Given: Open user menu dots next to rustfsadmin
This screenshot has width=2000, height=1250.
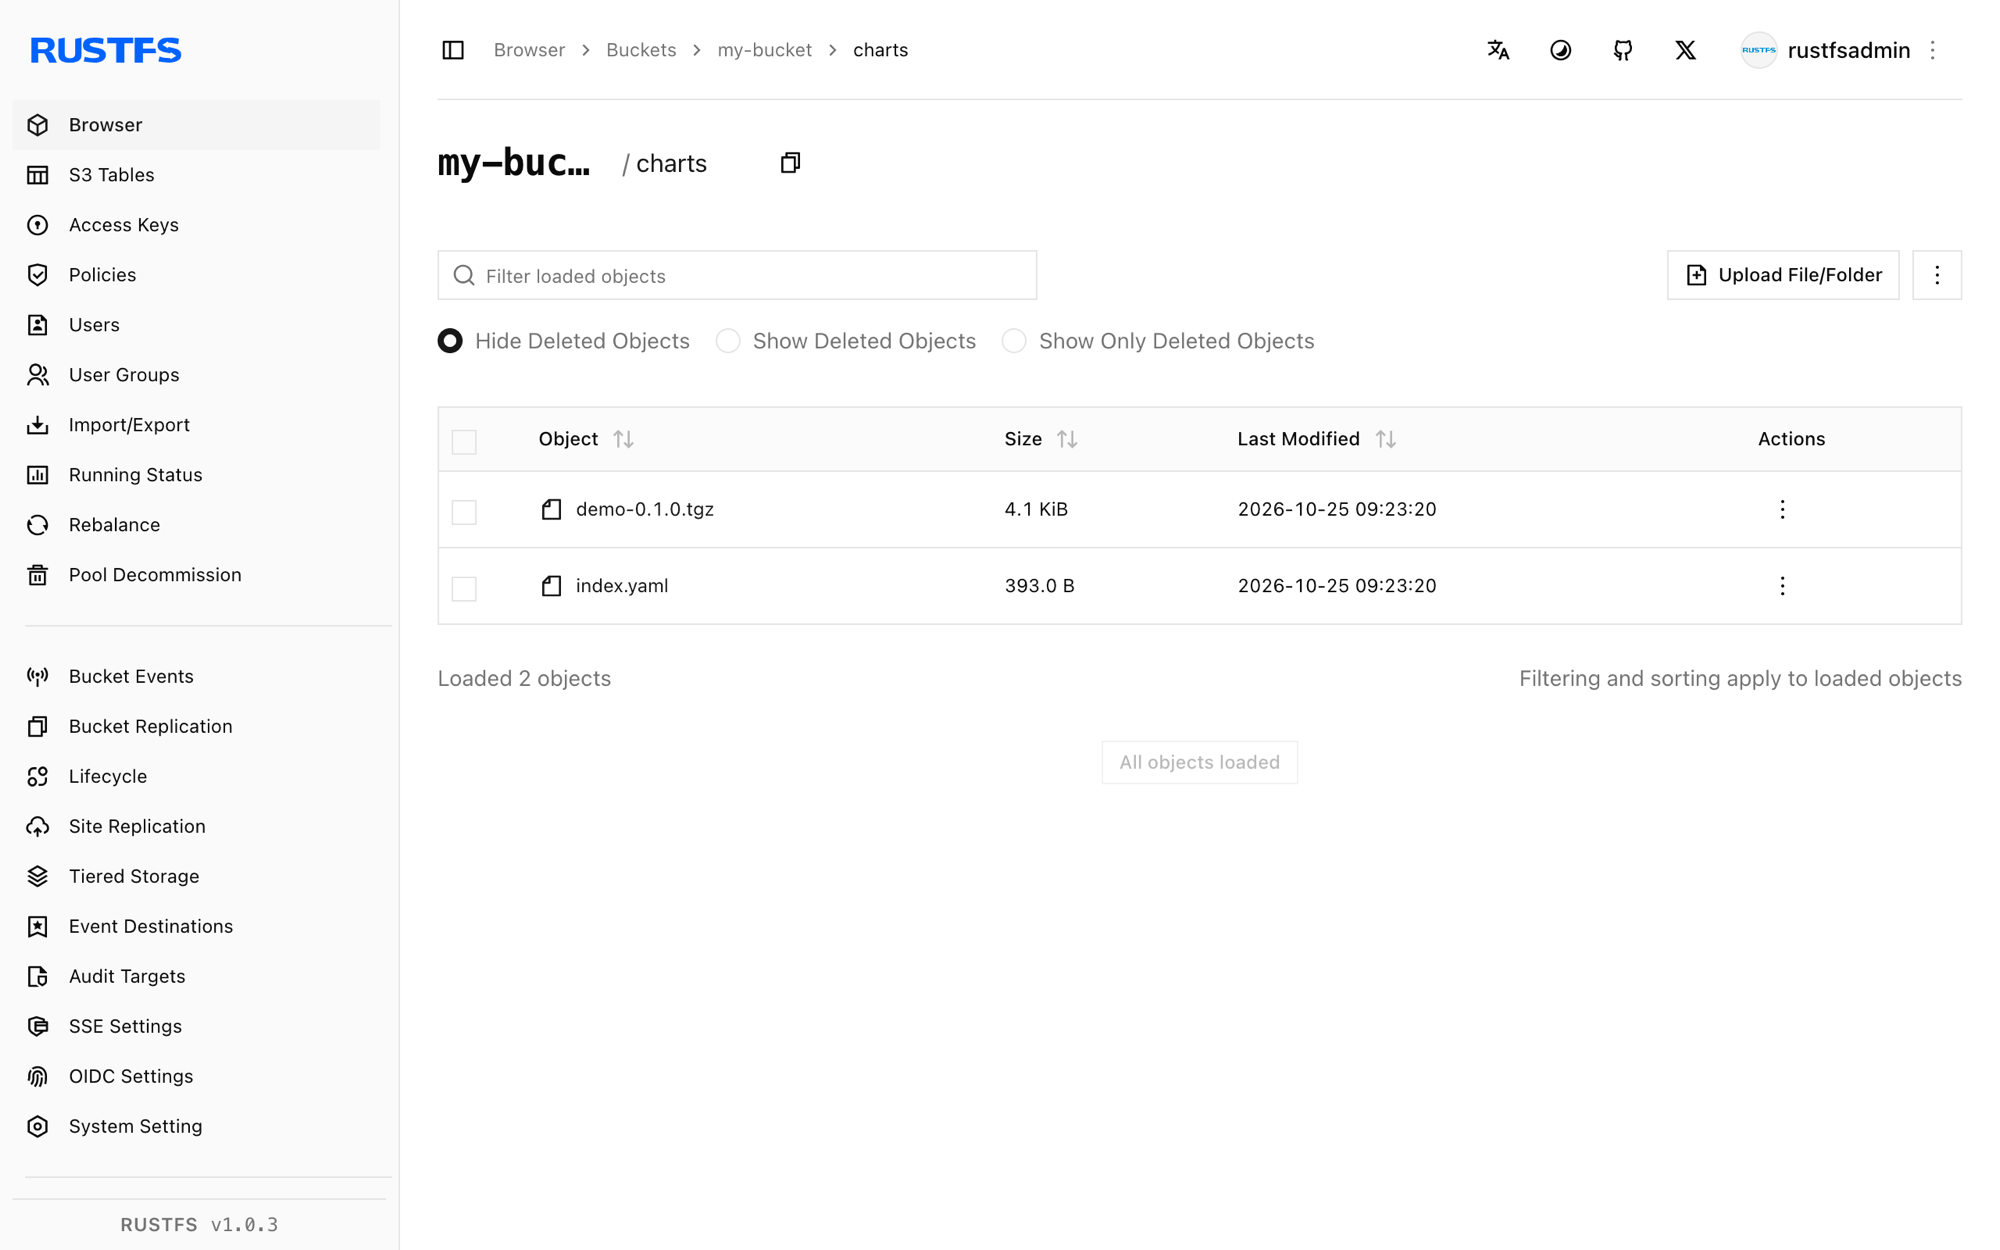Looking at the screenshot, I should pos(1932,50).
